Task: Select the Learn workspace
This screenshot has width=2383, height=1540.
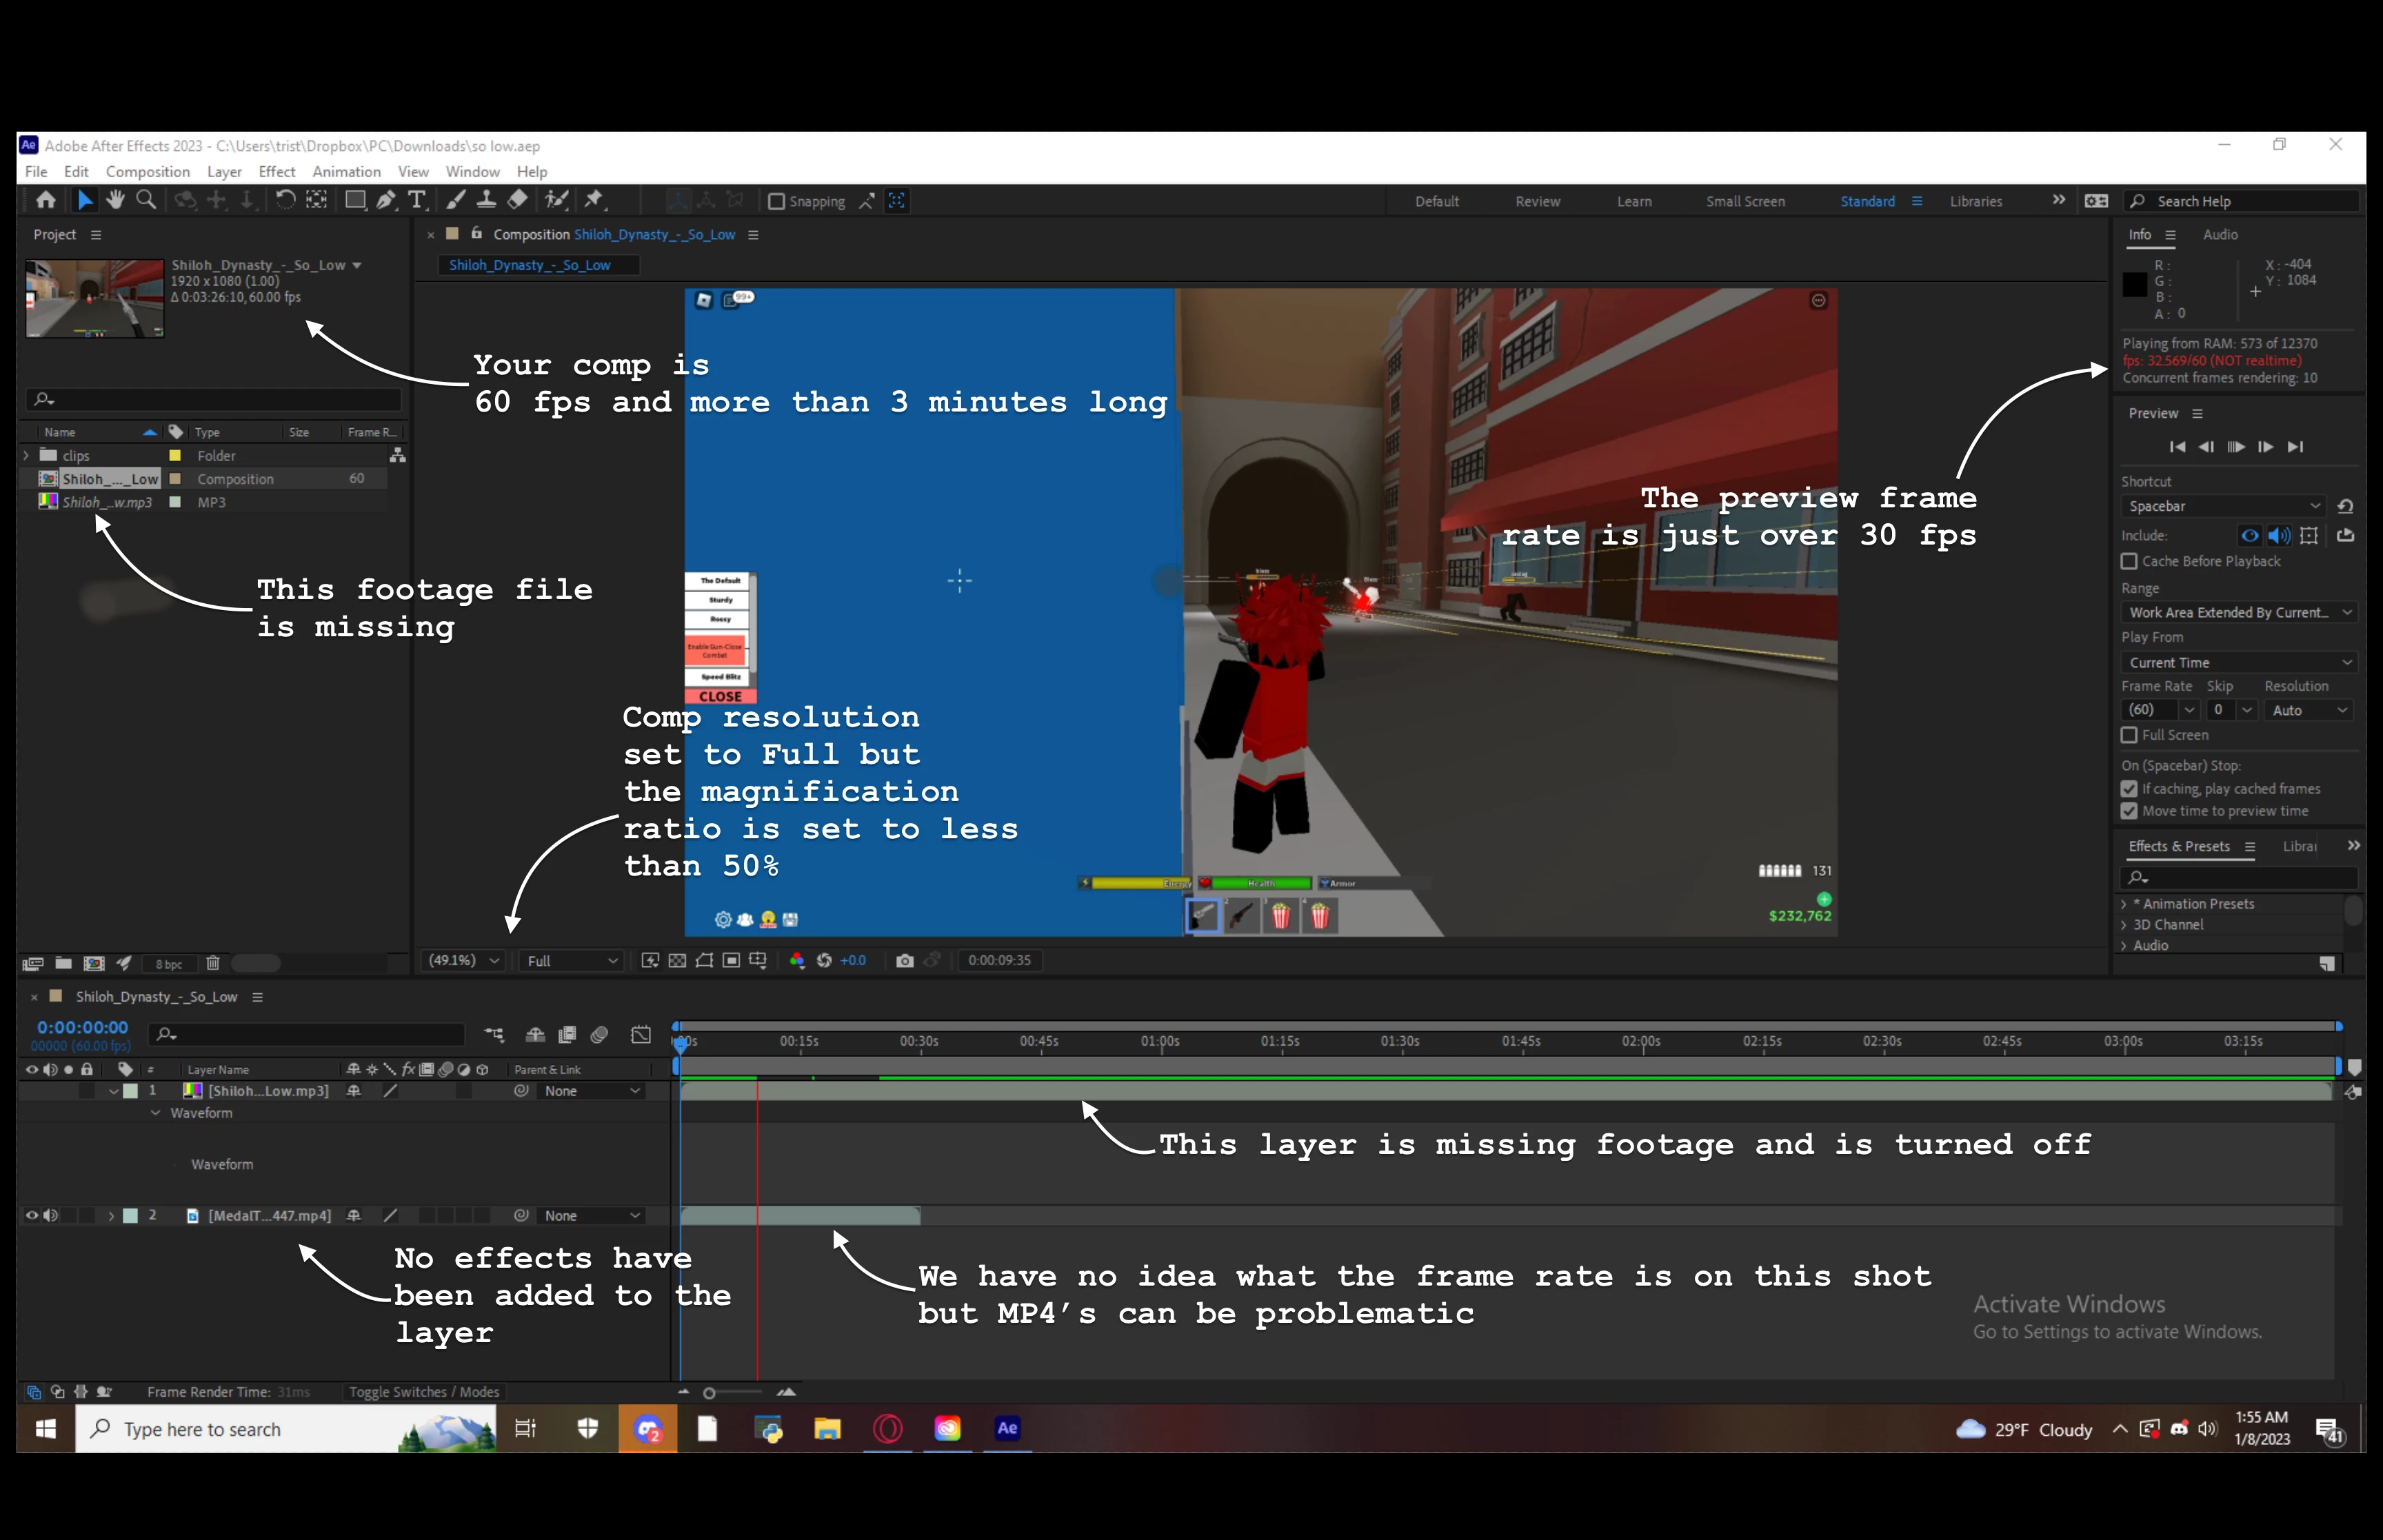Action: [x=1634, y=201]
